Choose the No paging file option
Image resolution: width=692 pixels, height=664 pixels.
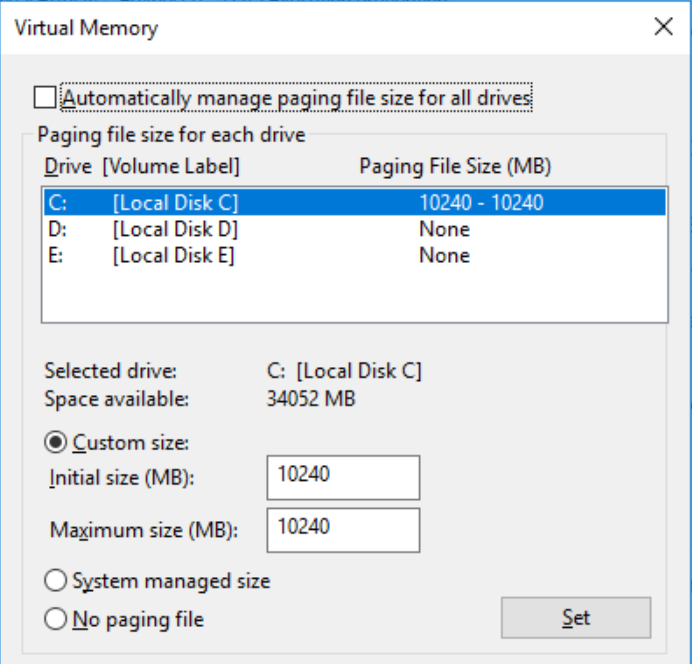pos(56,620)
